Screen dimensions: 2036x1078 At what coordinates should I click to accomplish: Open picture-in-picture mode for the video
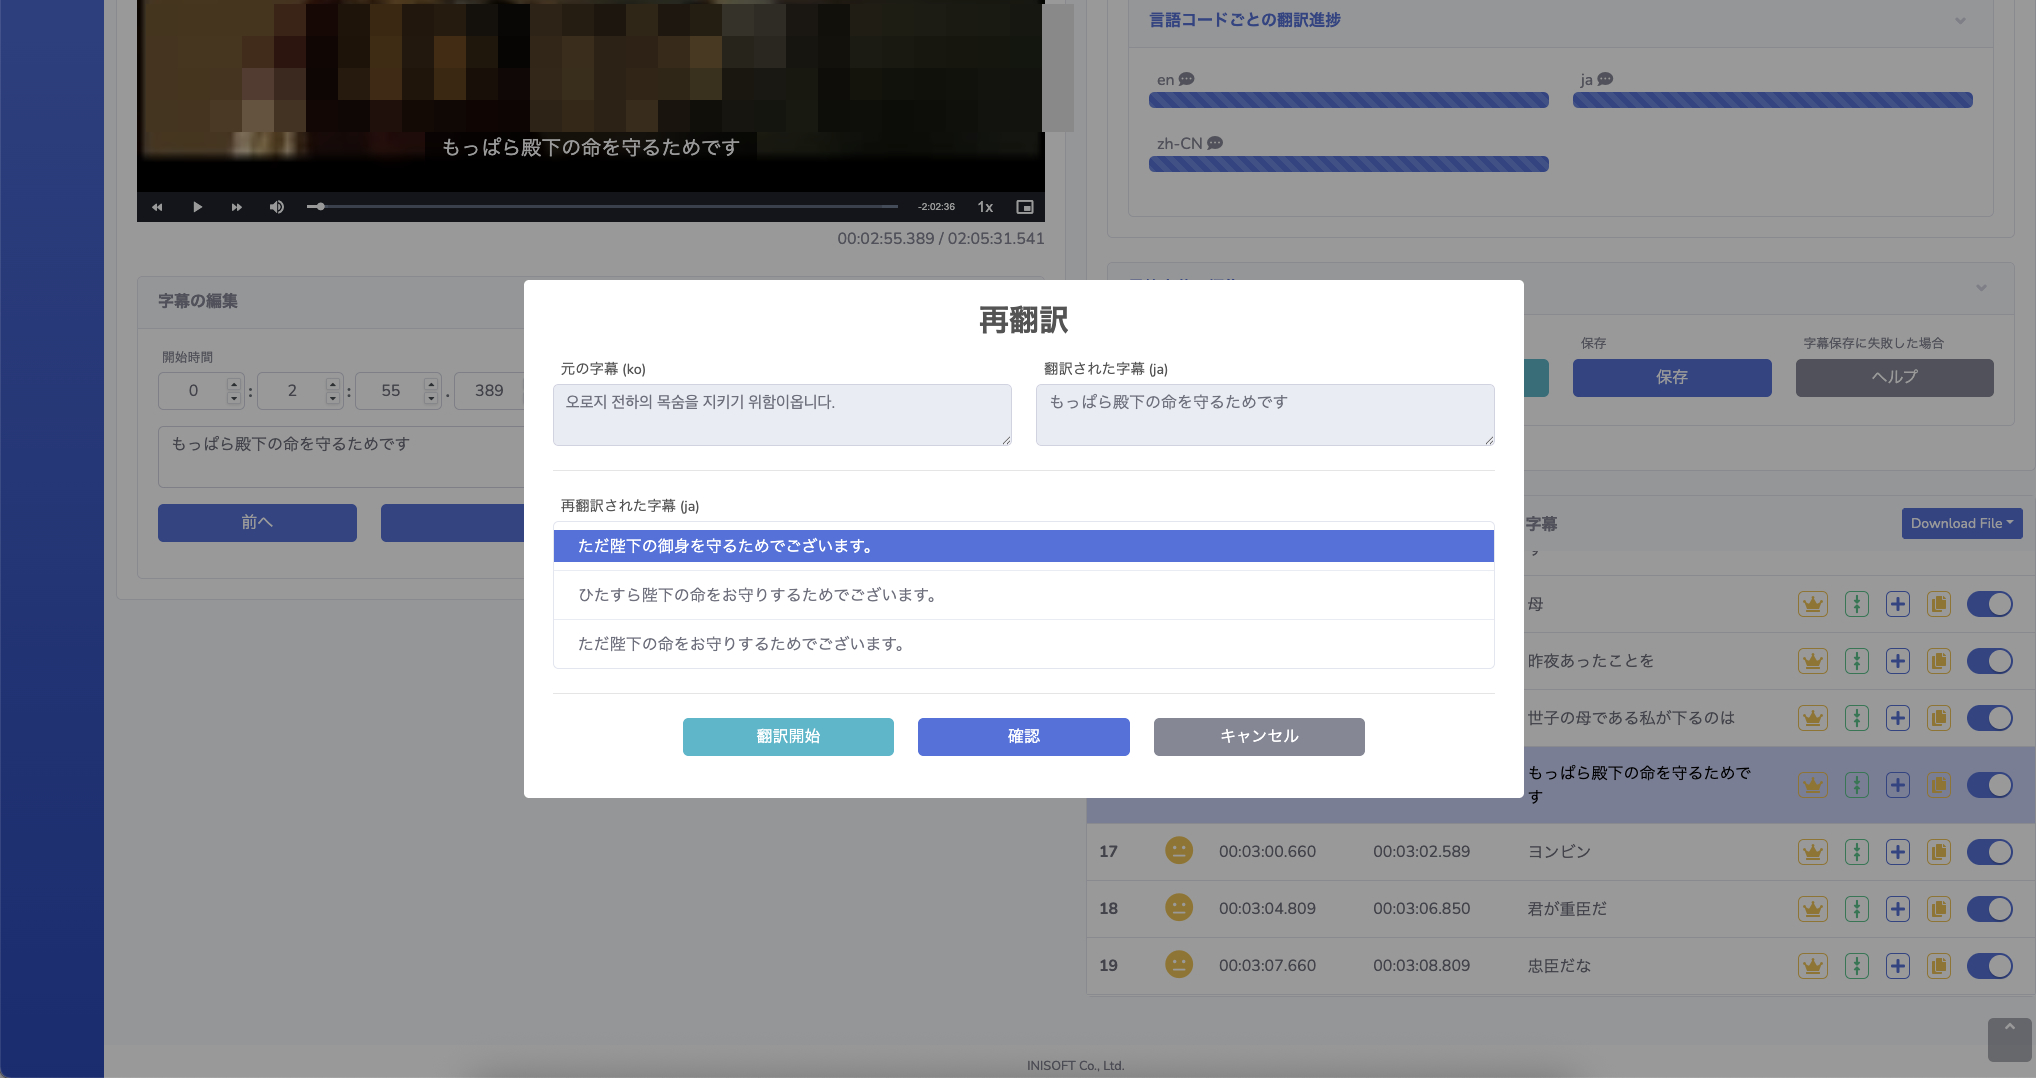[1025, 206]
